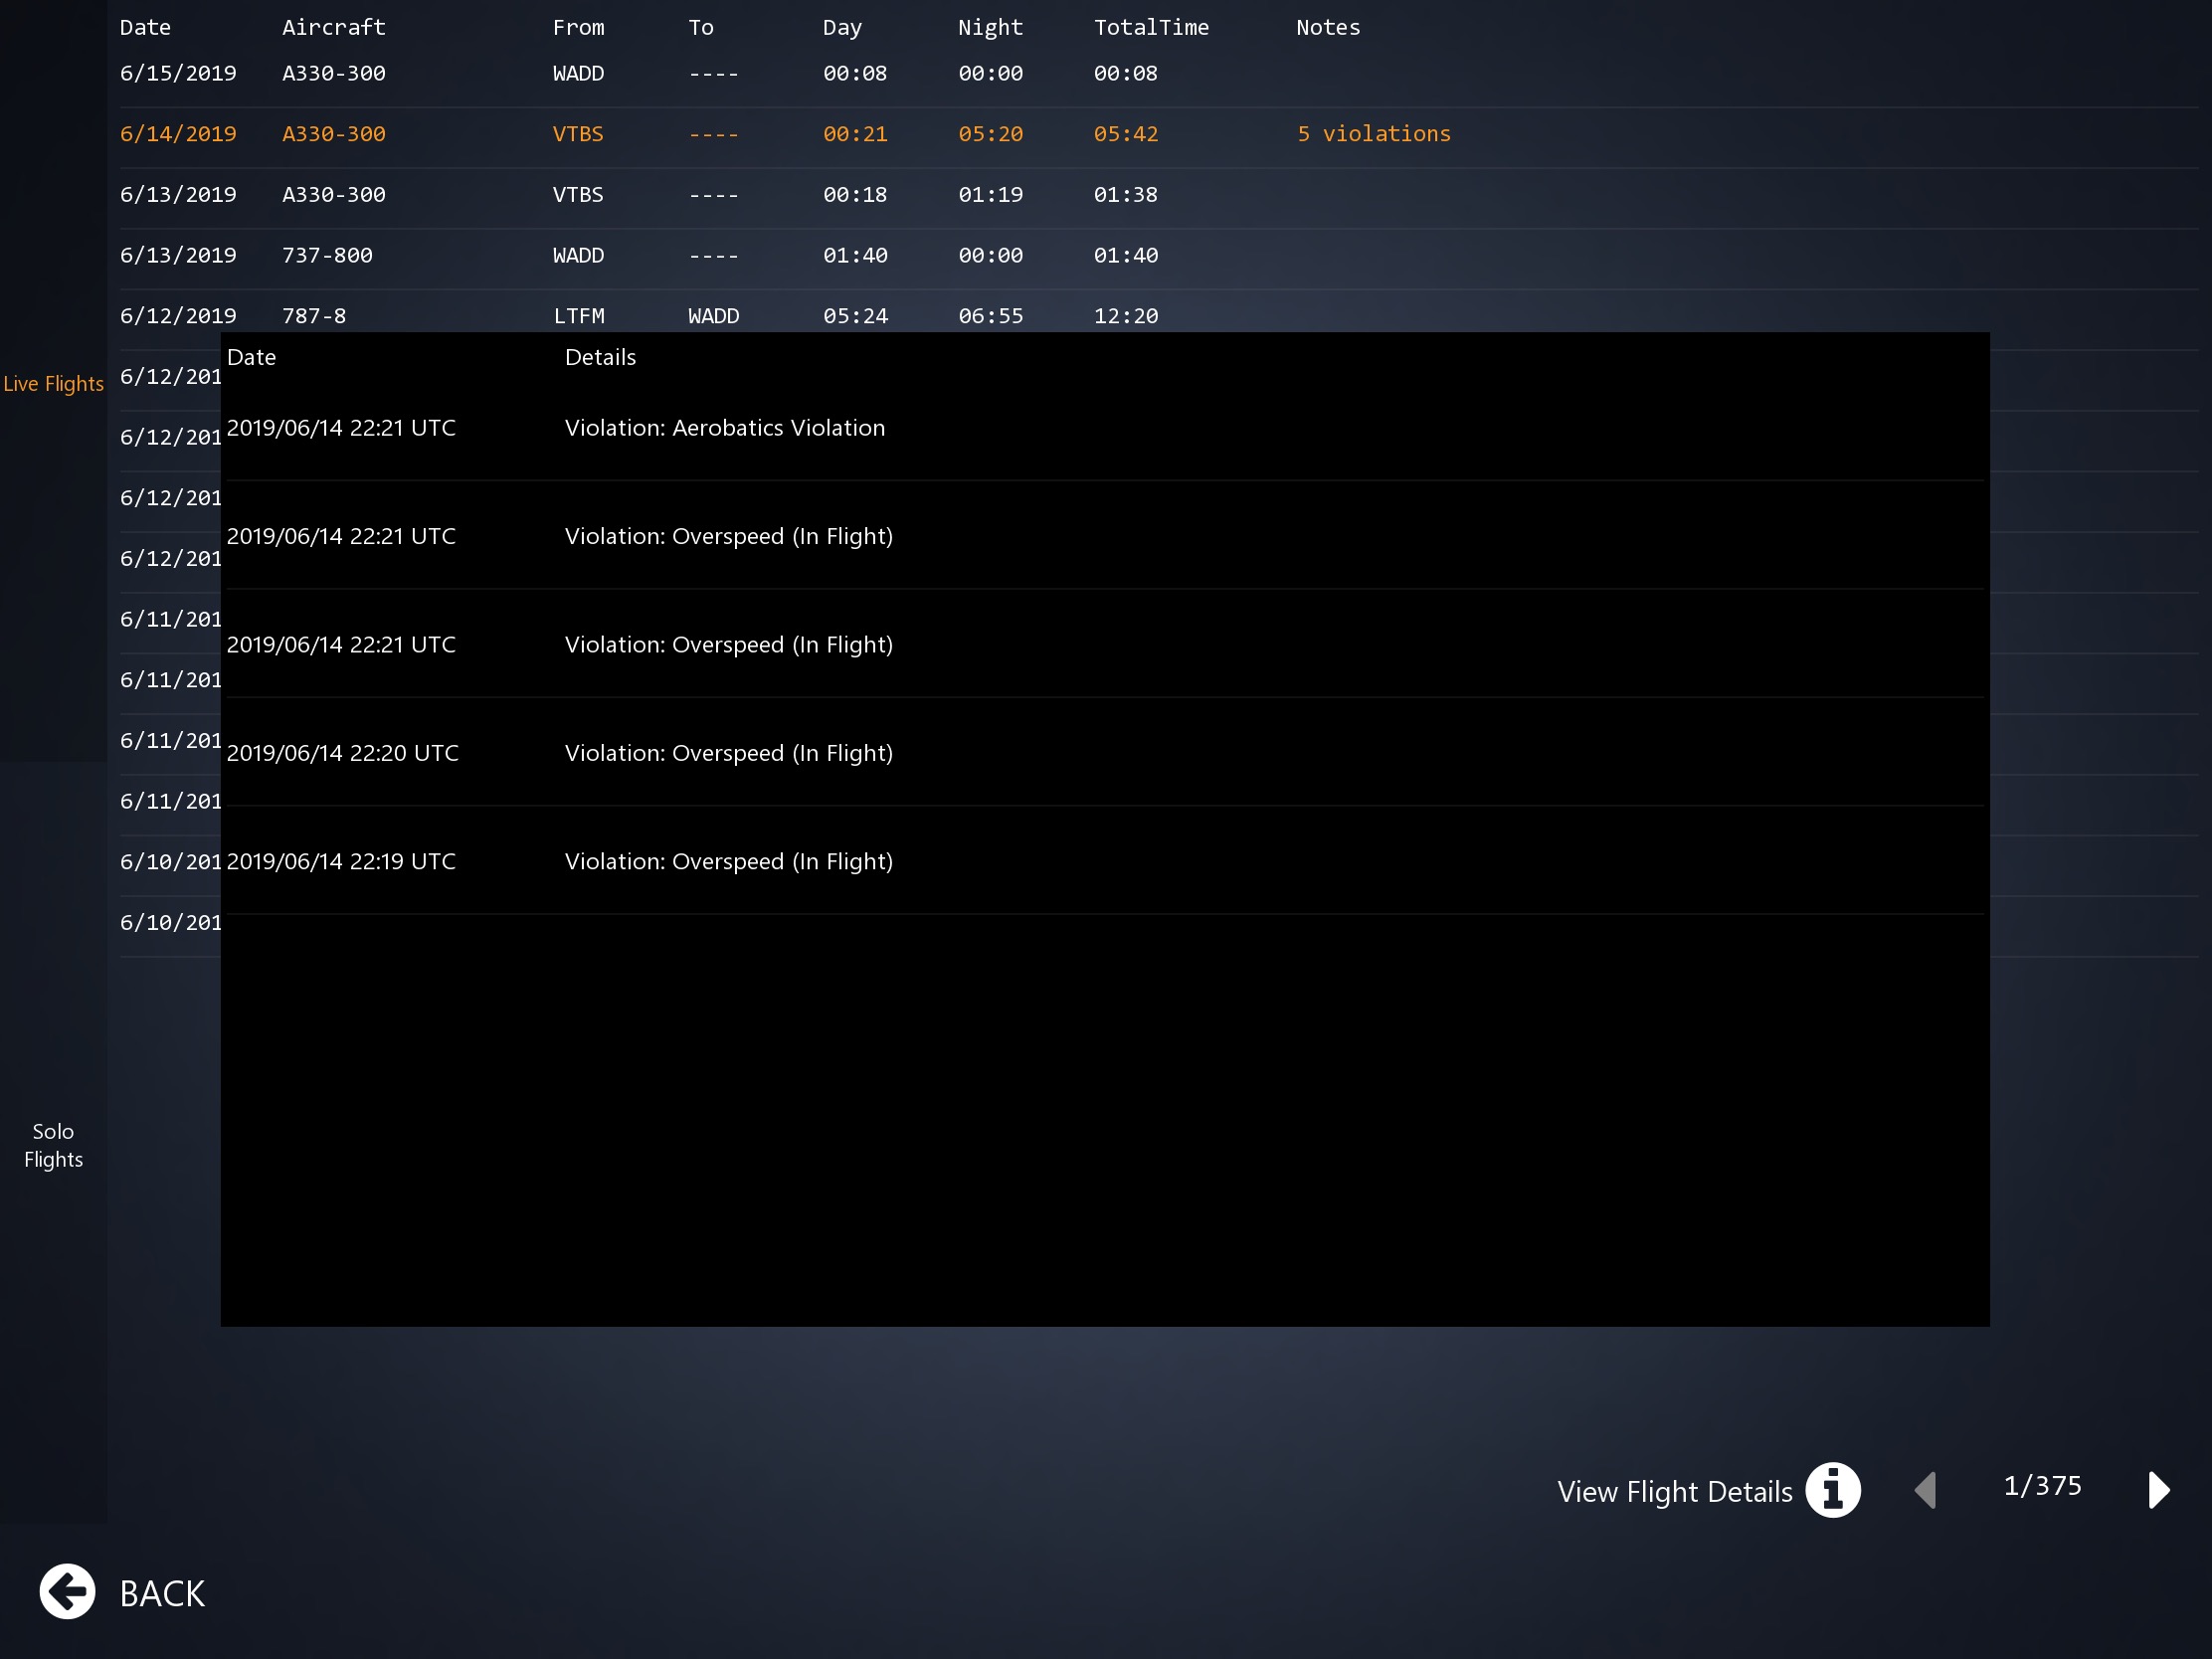
Task: Click the 5 violations note
Action: point(1373,134)
